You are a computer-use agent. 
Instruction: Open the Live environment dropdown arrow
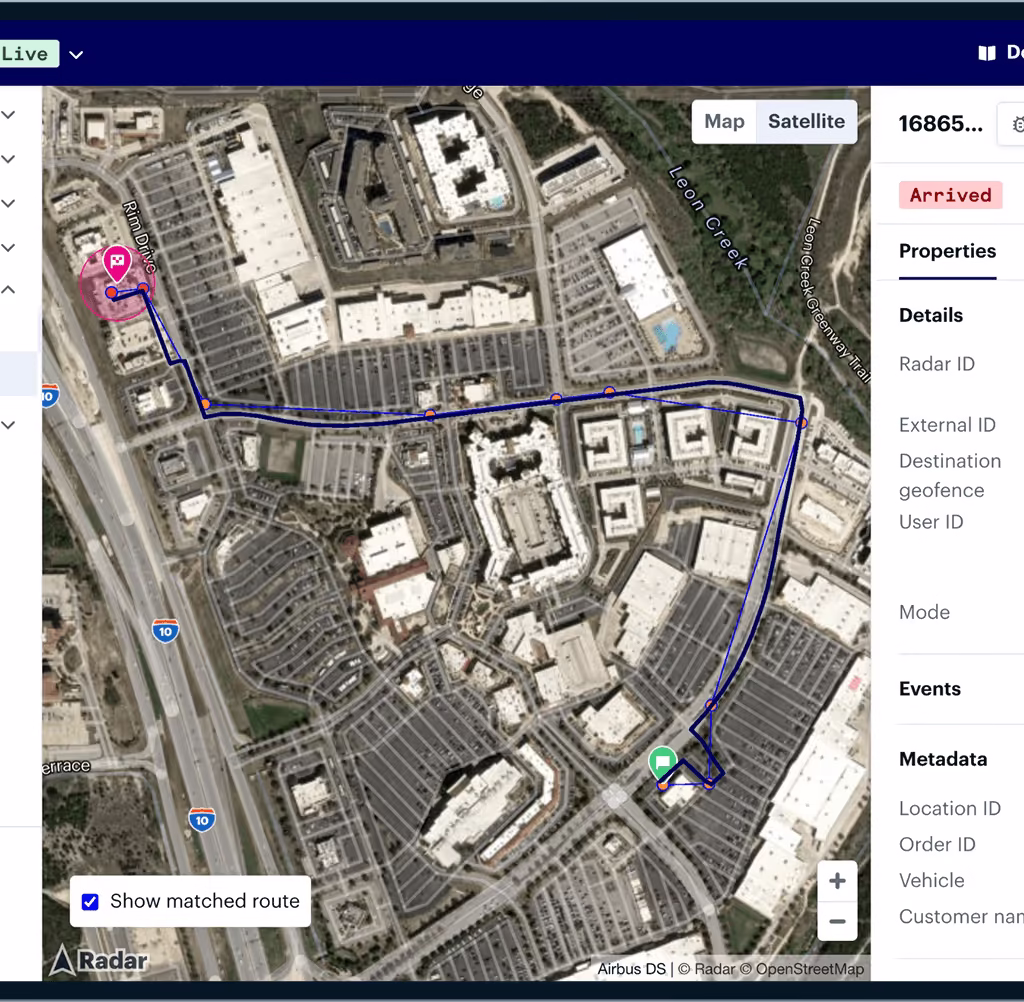pyautogui.click(x=76, y=54)
